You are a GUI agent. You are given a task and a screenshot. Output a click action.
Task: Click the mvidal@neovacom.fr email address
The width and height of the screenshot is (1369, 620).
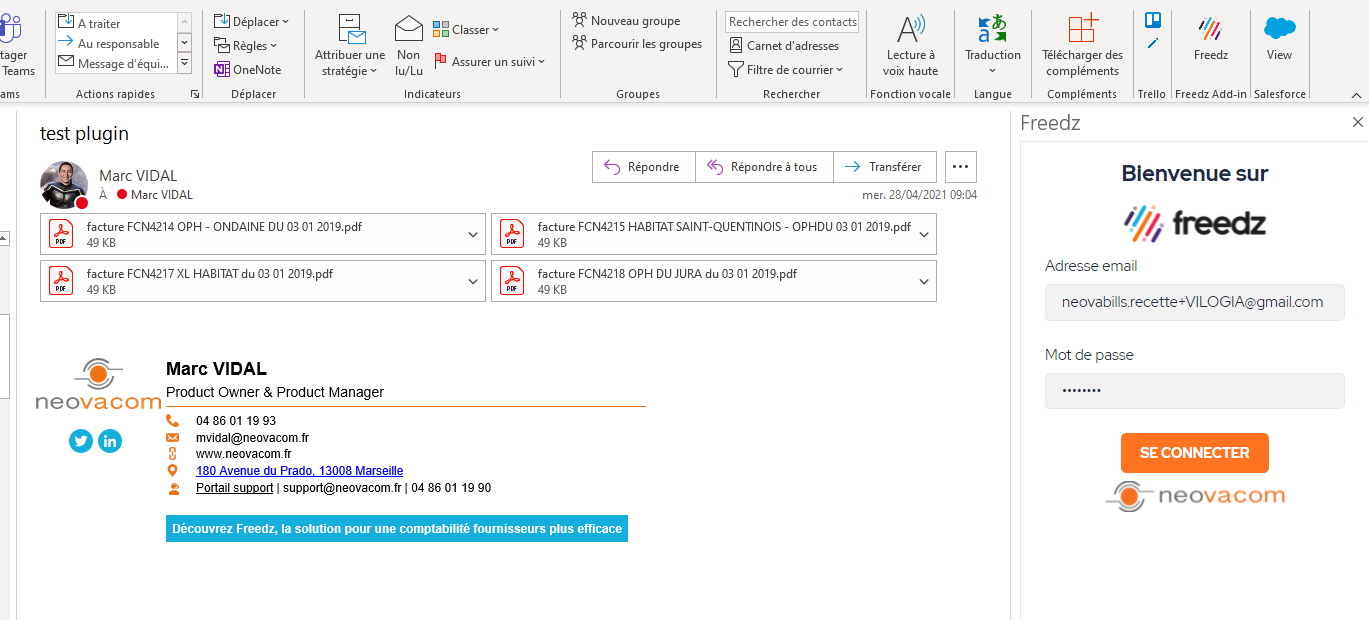252,437
